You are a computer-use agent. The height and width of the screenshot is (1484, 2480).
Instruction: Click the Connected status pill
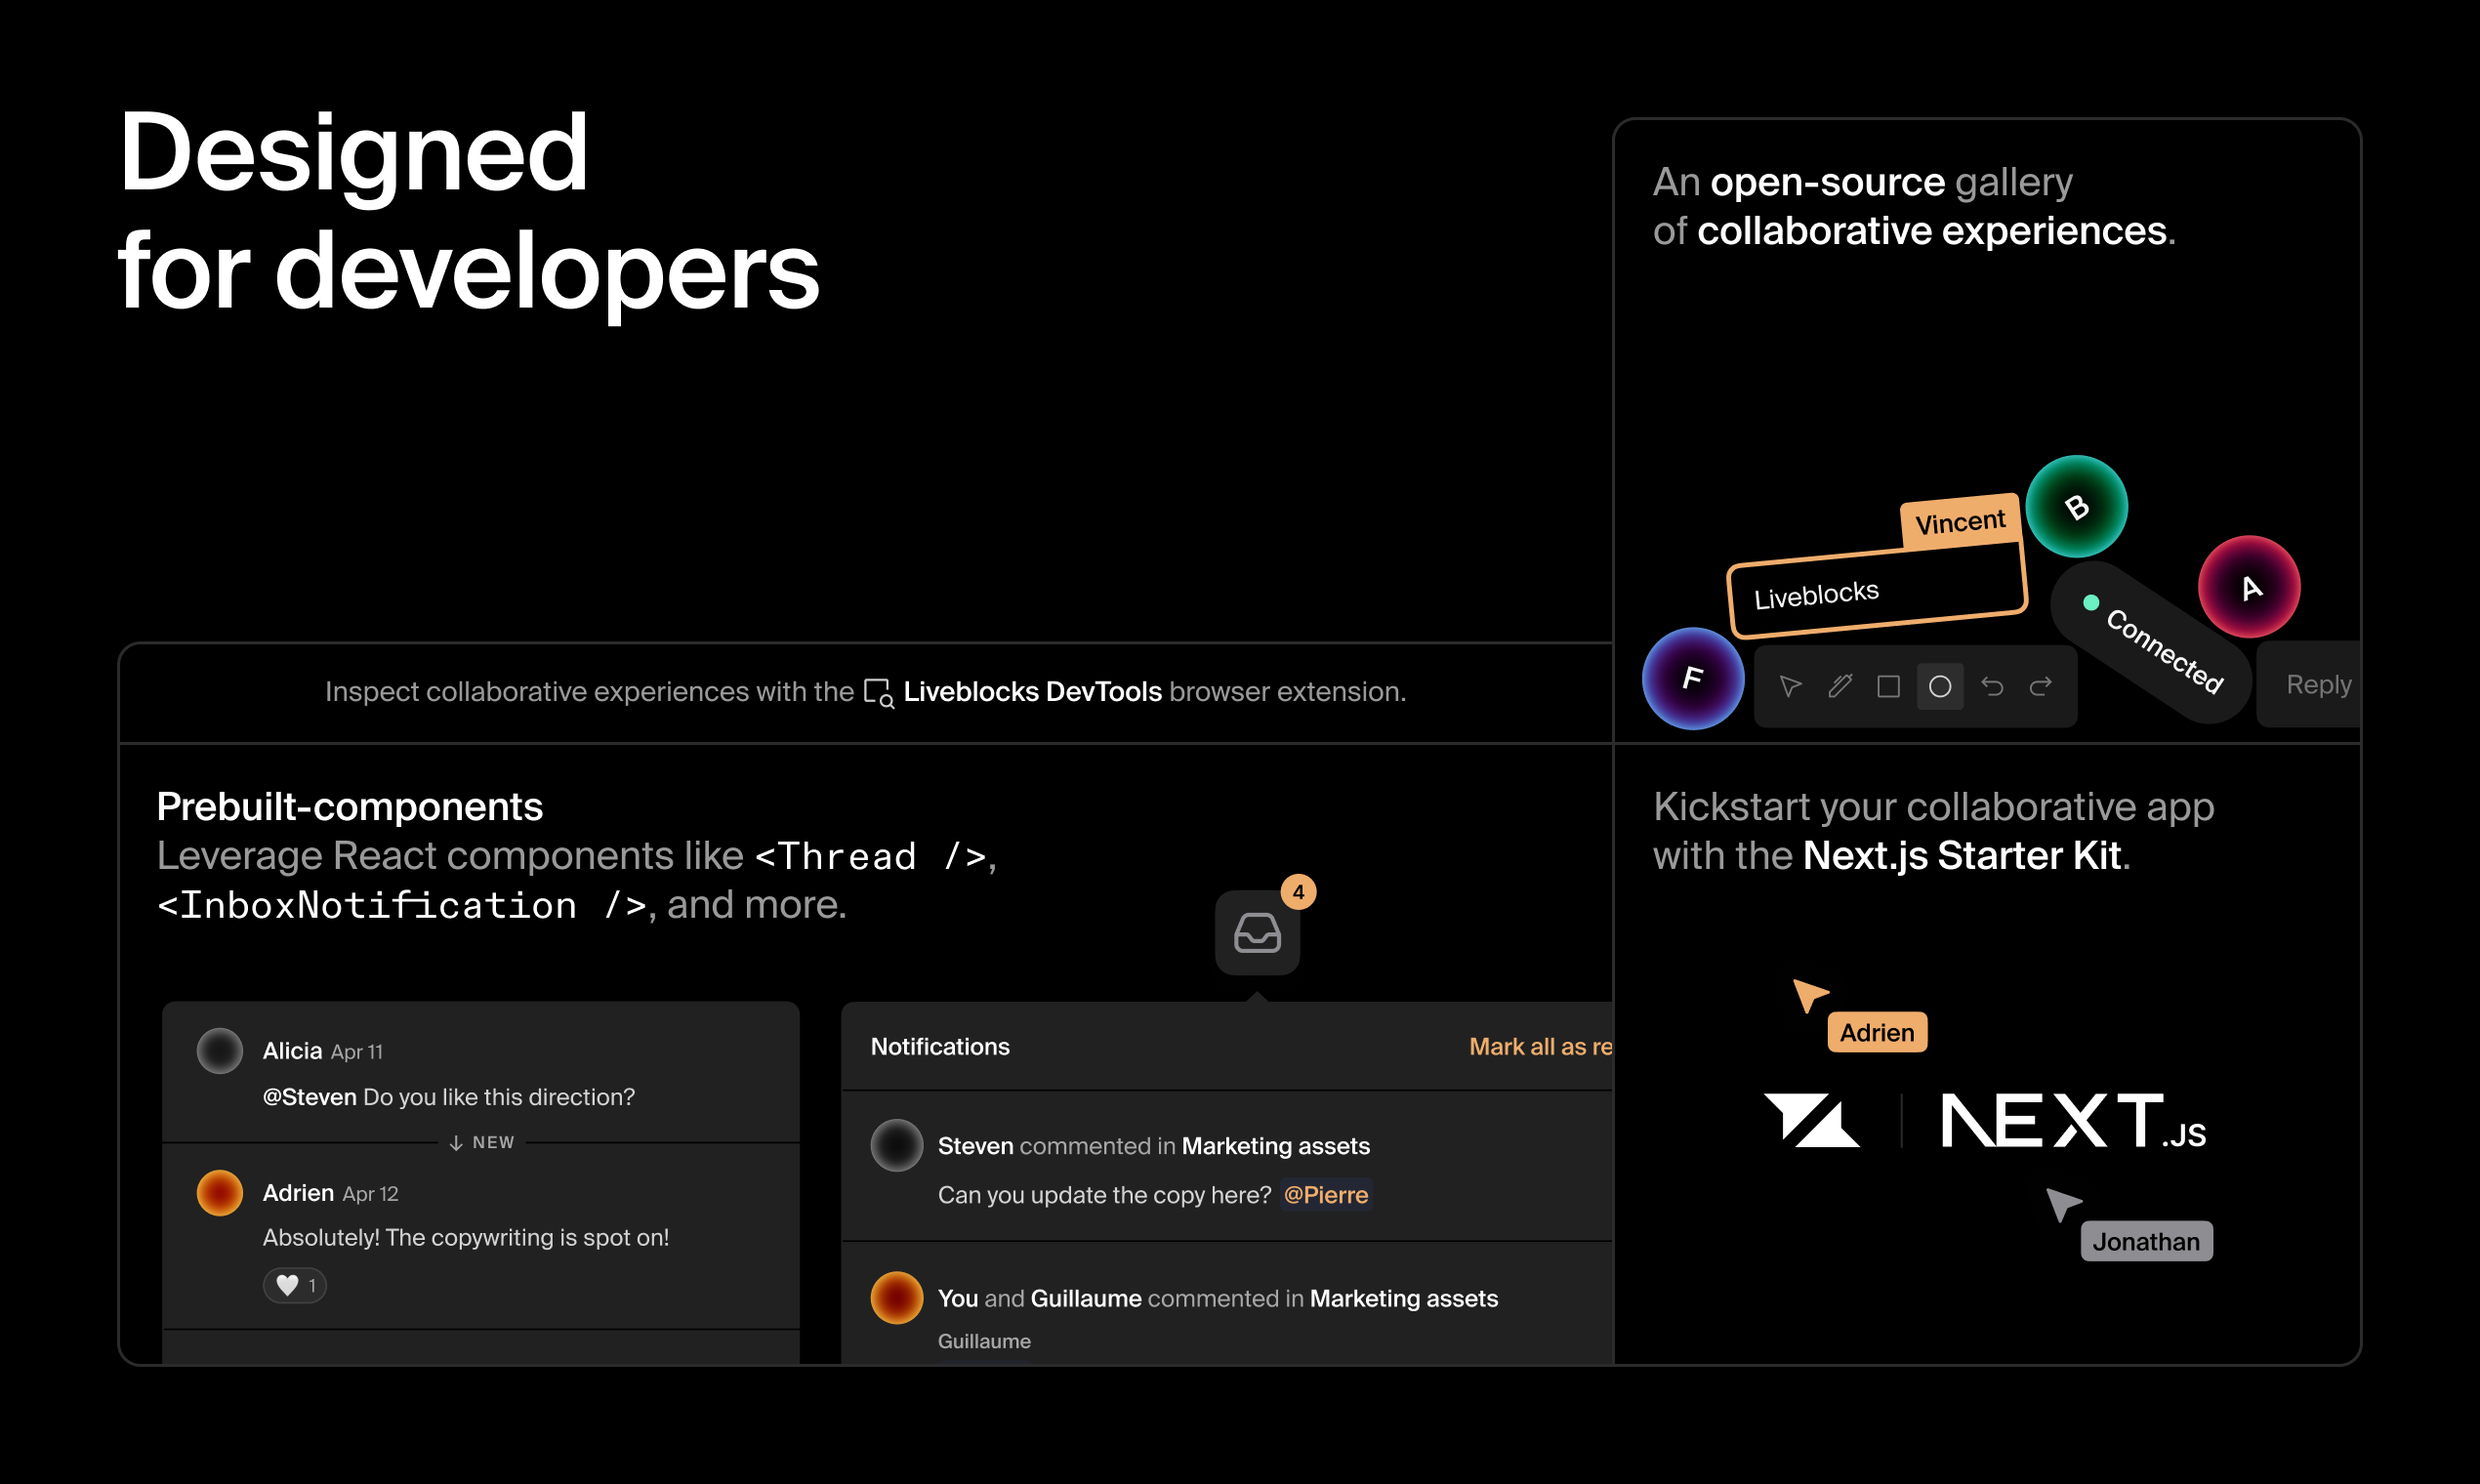click(x=2151, y=642)
